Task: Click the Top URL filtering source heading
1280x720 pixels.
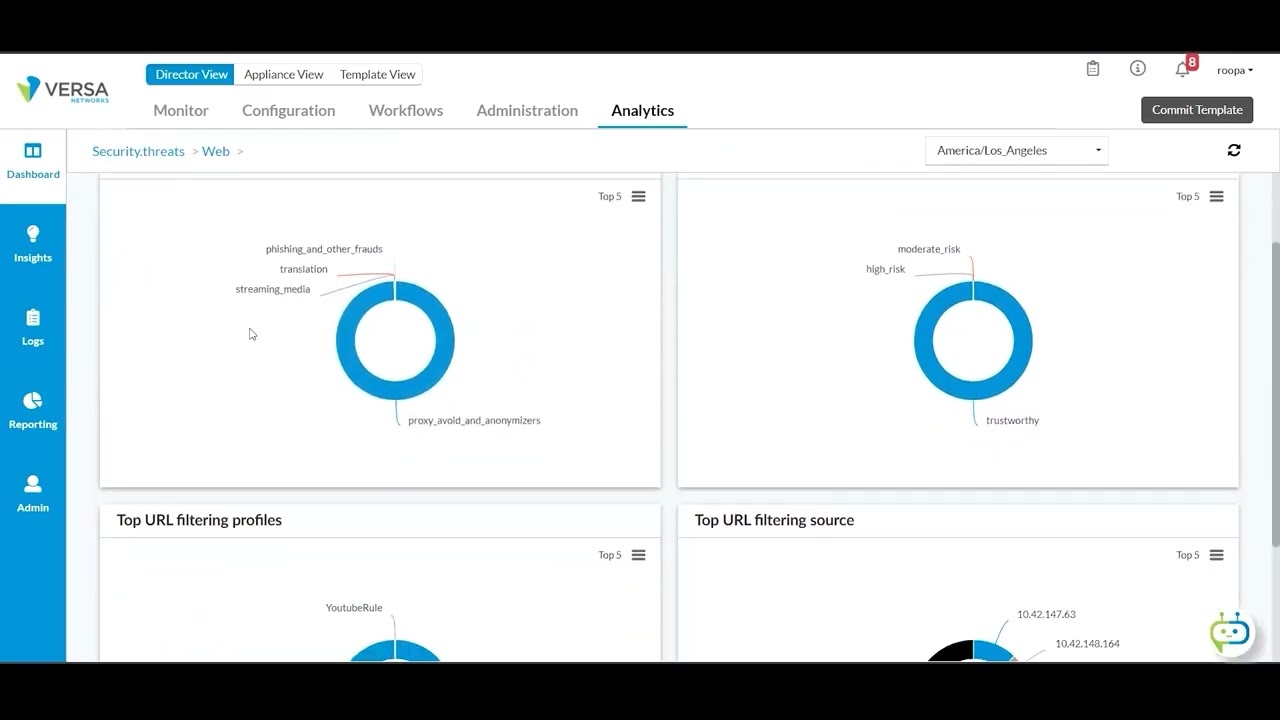Action: click(774, 520)
